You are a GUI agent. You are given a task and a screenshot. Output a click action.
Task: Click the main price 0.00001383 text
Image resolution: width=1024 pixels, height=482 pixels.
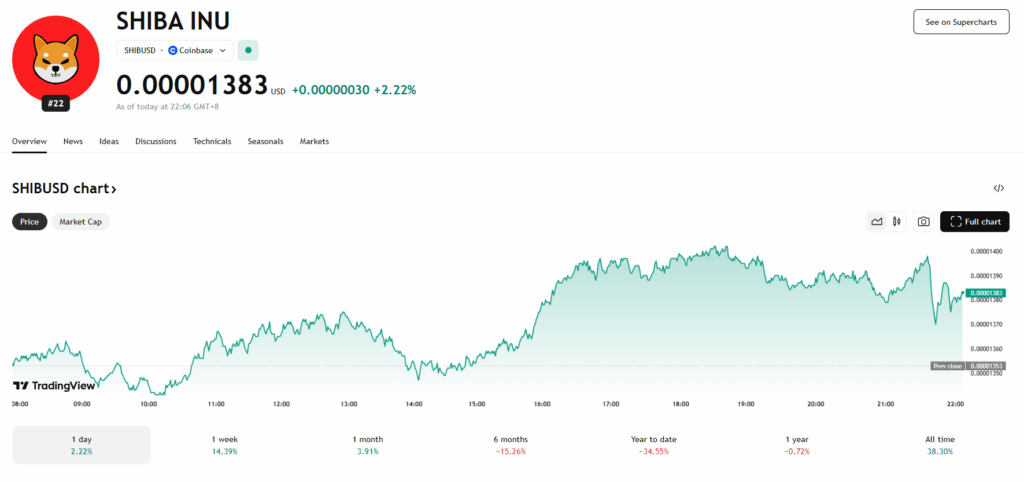192,86
